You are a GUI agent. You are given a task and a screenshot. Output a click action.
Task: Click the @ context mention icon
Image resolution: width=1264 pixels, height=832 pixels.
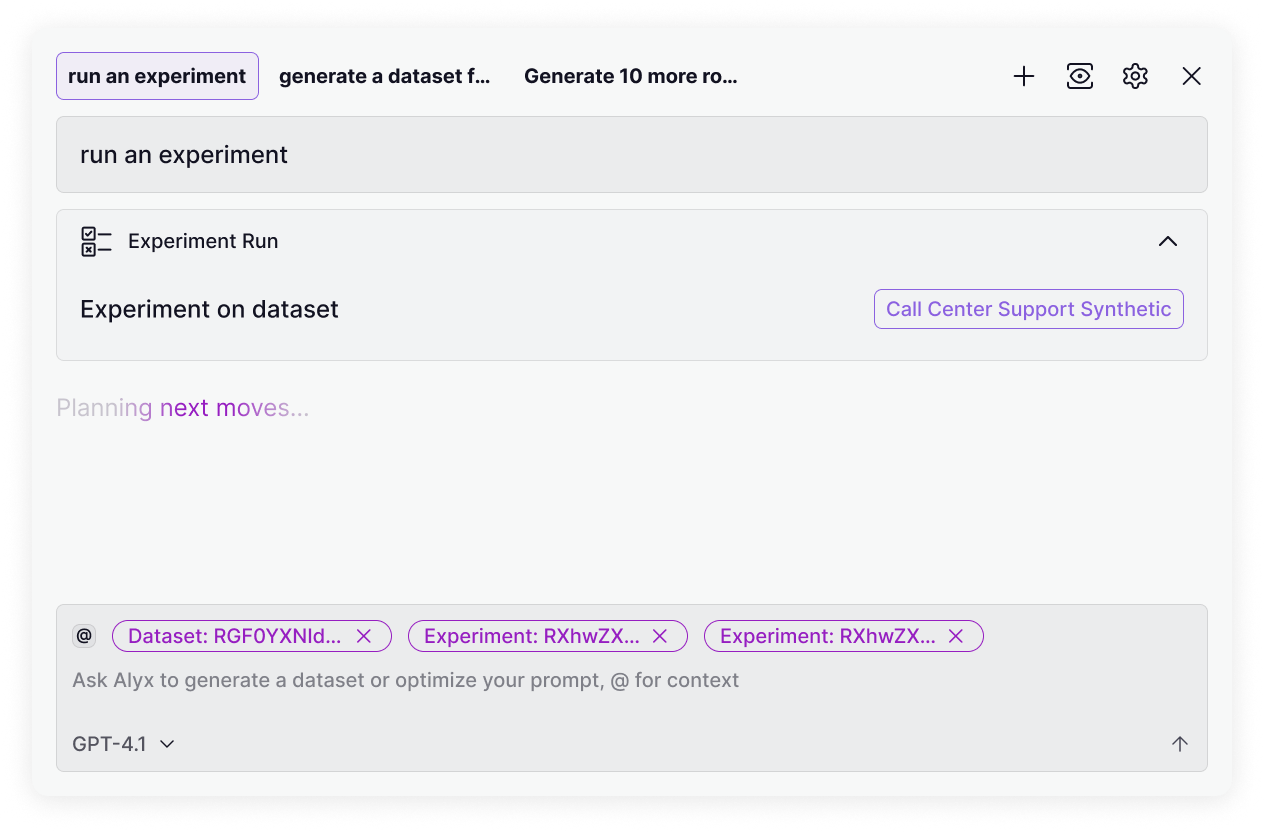pyautogui.click(x=84, y=636)
